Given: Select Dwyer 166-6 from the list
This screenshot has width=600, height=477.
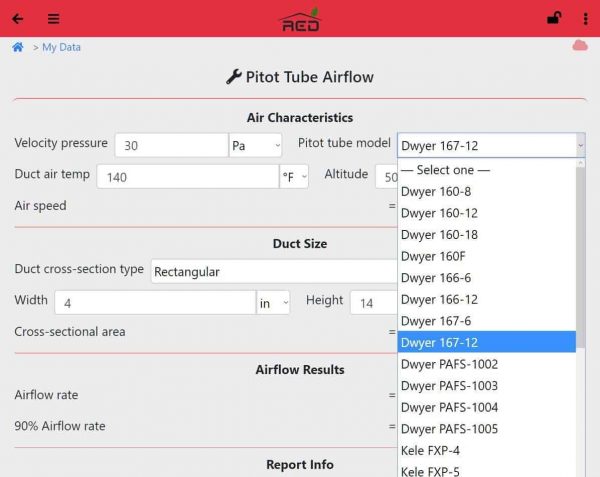Looking at the screenshot, I should [487, 278].
